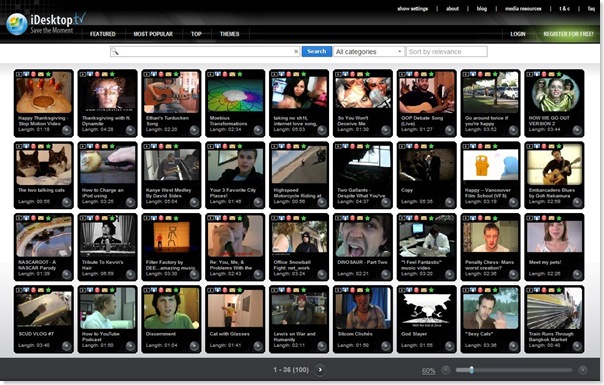Click the small player icon on NASCARGOT card
Screen dimensions: 604x385
tap(18, 218)
